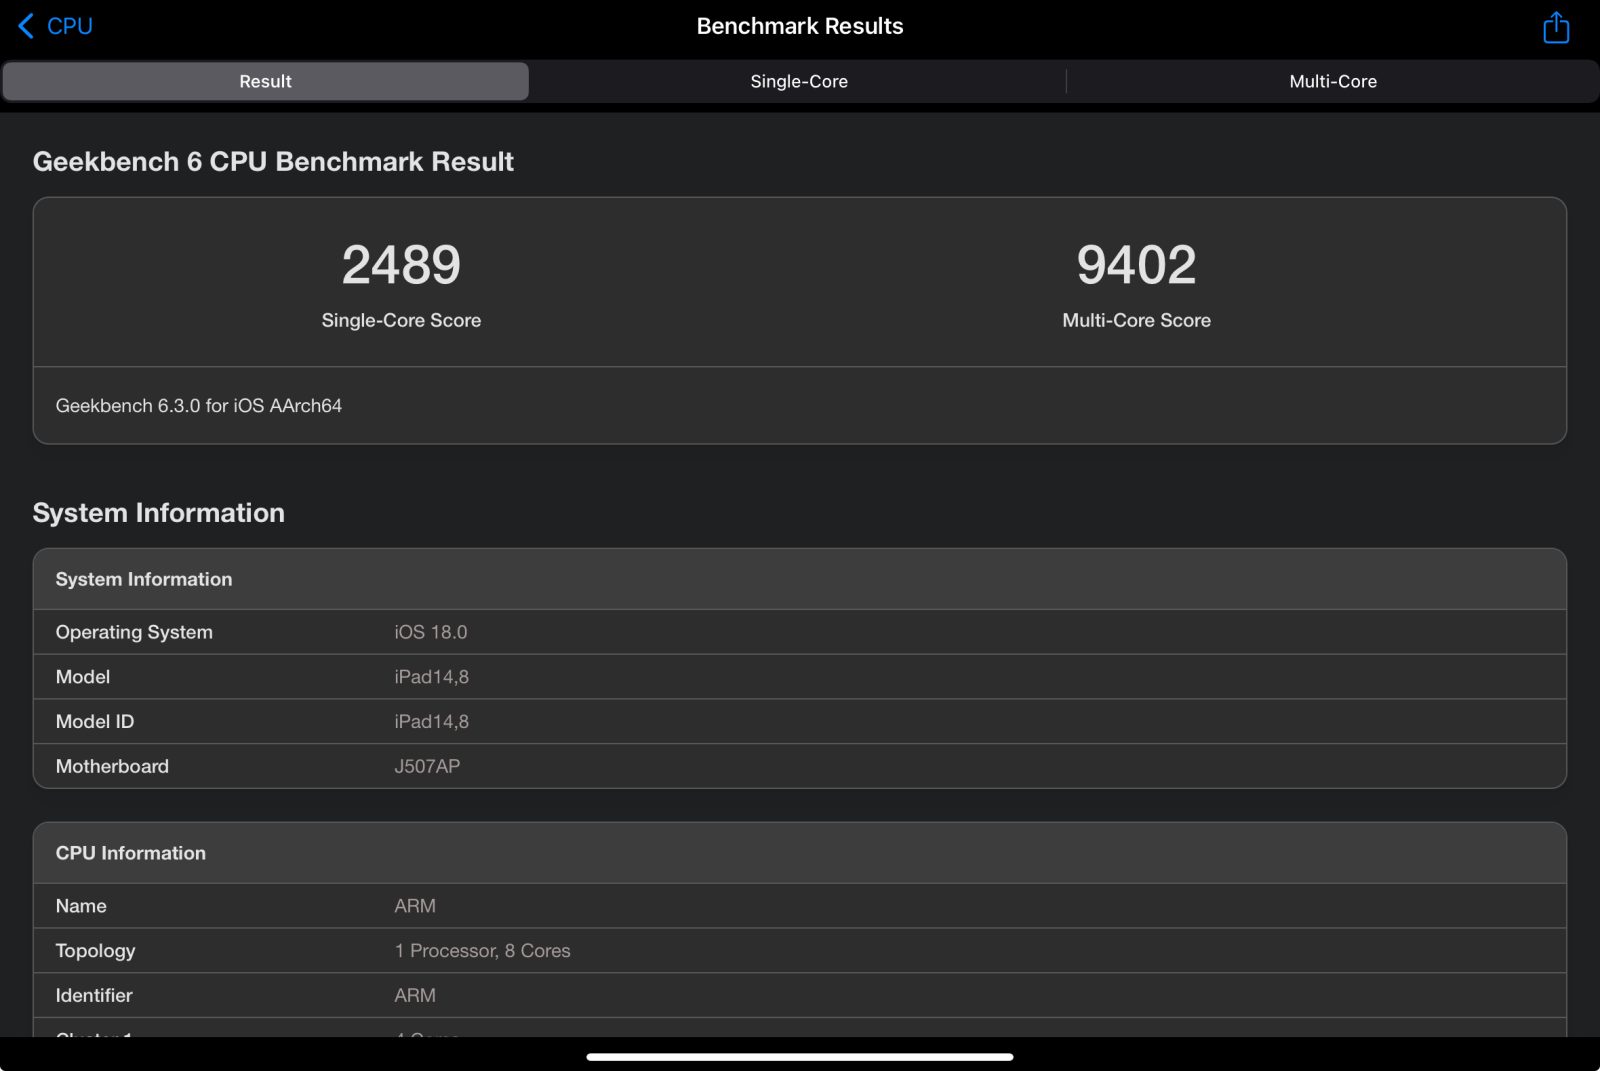Tap the Motherboard J507AP row
This screenshot has width=1600, height=1071.
tap(799, 766)
